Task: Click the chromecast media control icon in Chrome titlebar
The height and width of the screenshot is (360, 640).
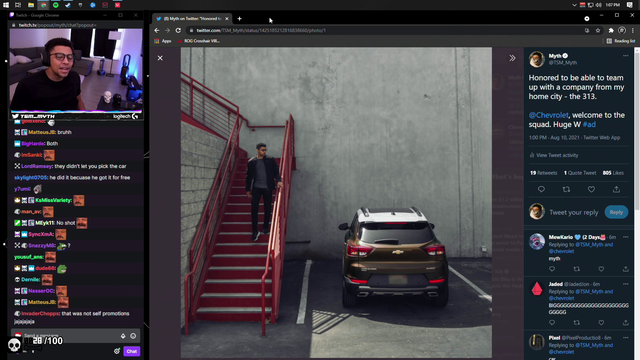Action: [x=587, y=18]
